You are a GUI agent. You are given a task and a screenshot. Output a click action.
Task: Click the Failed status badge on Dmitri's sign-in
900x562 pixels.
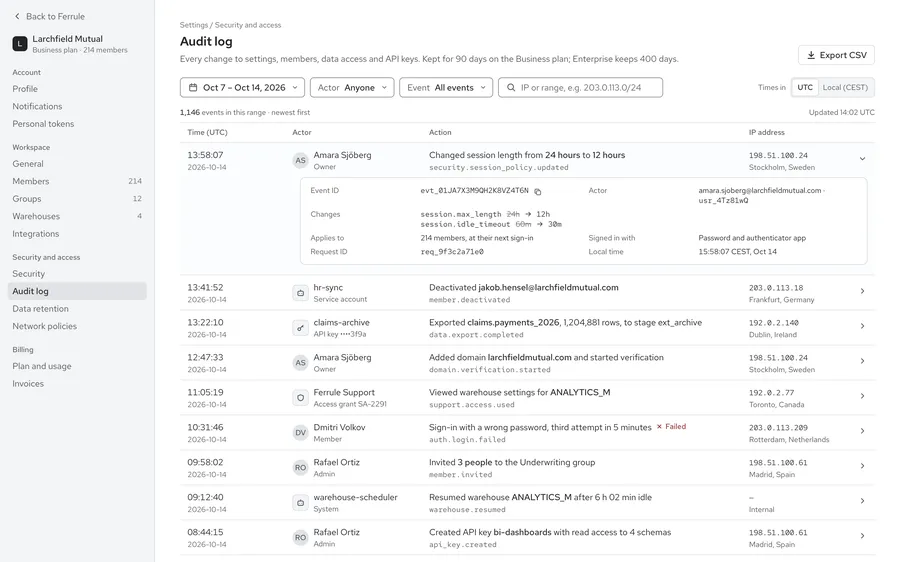pyautogui.click(x=671, y=427)
